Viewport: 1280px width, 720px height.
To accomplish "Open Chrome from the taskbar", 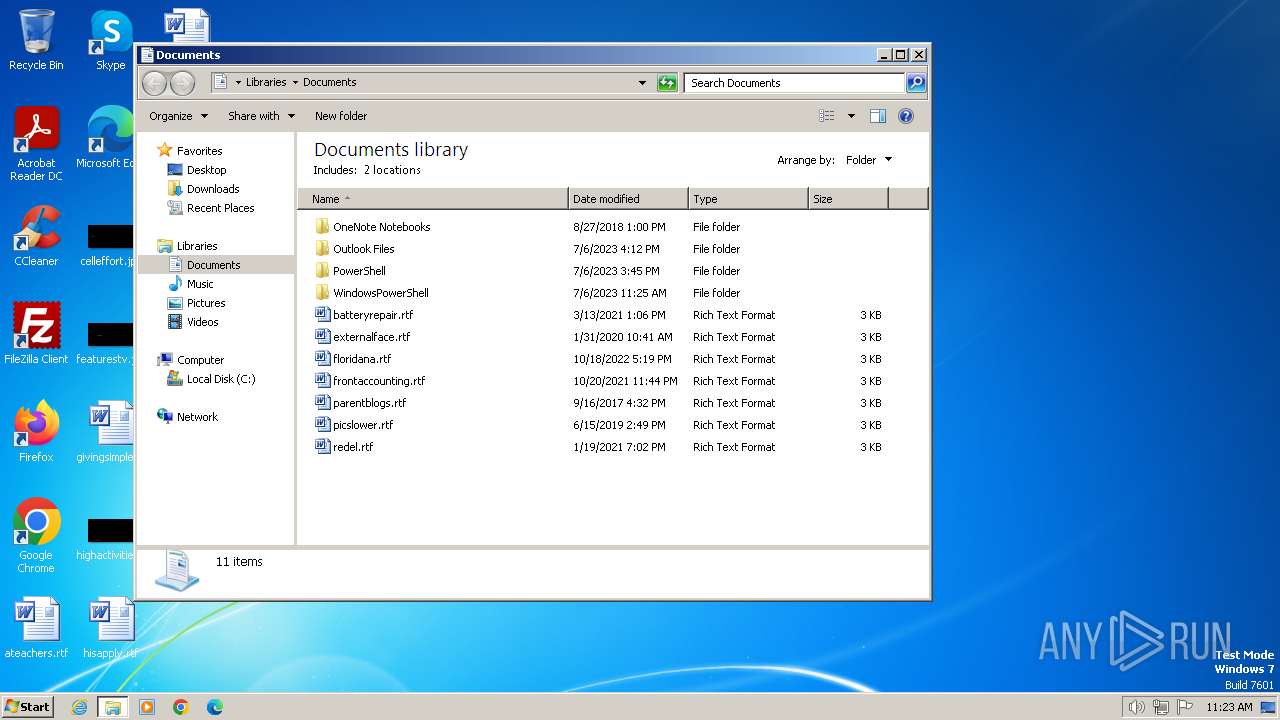I will point(181,707).
